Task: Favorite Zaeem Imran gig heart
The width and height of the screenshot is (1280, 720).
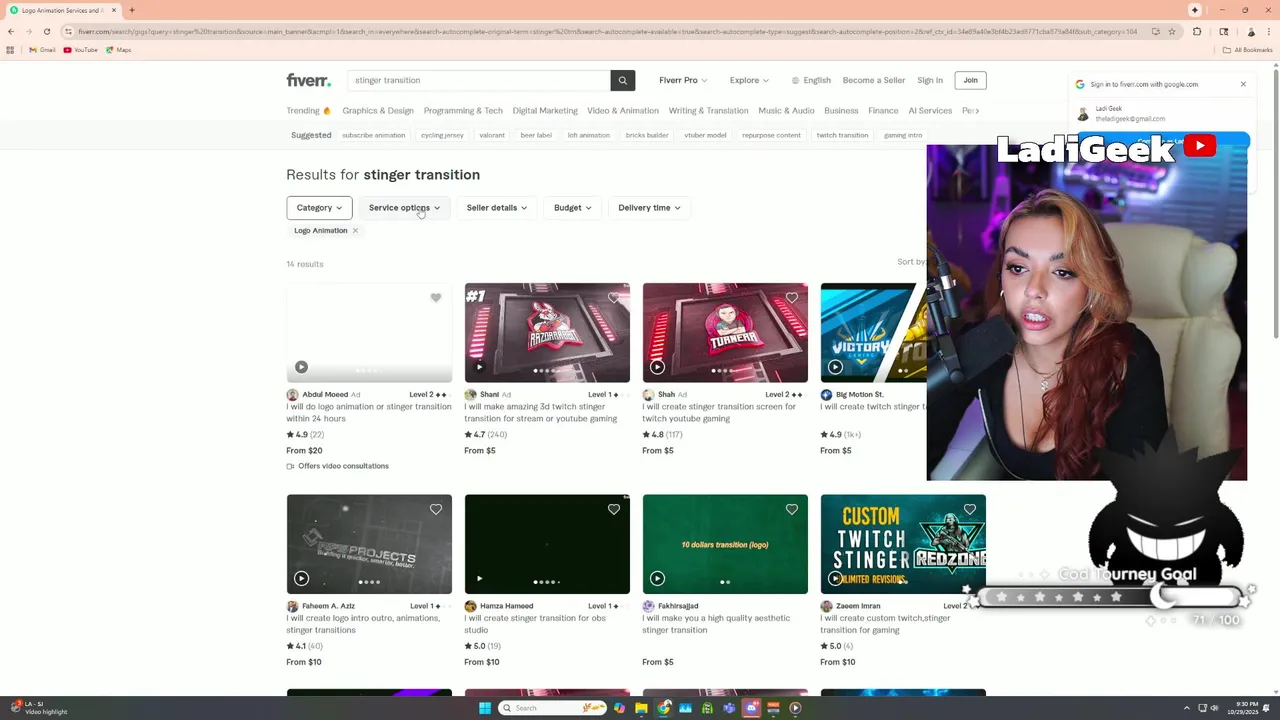Action: pyautogui.click(x=970, y=510)
